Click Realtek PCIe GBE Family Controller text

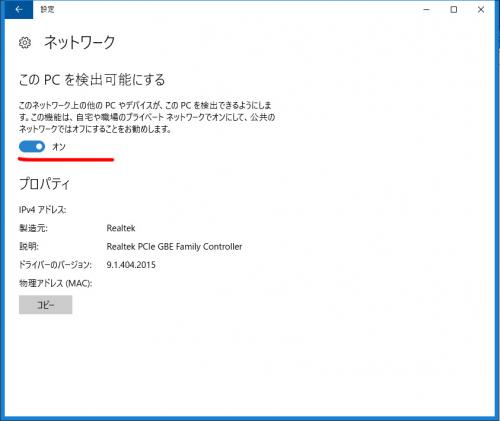click(174, 247)
